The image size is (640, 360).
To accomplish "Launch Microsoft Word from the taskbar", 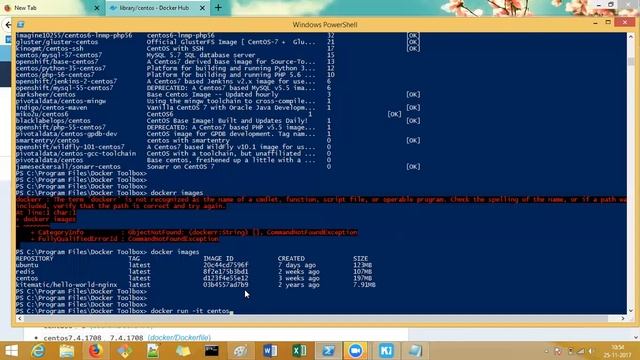I will pyautogui.click(x=270, y=351).
